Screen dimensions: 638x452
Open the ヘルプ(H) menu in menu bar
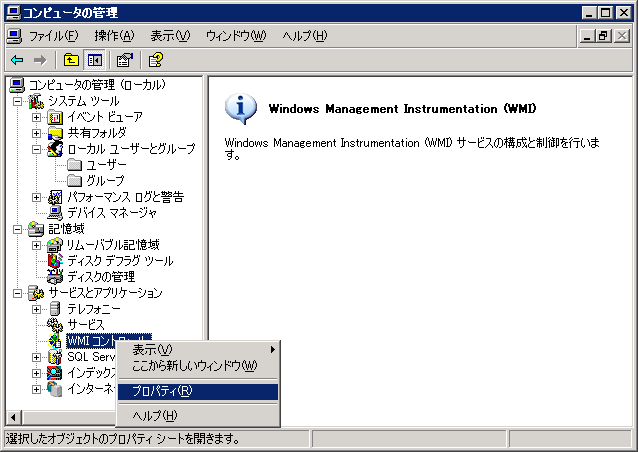[x=305, y=36]
